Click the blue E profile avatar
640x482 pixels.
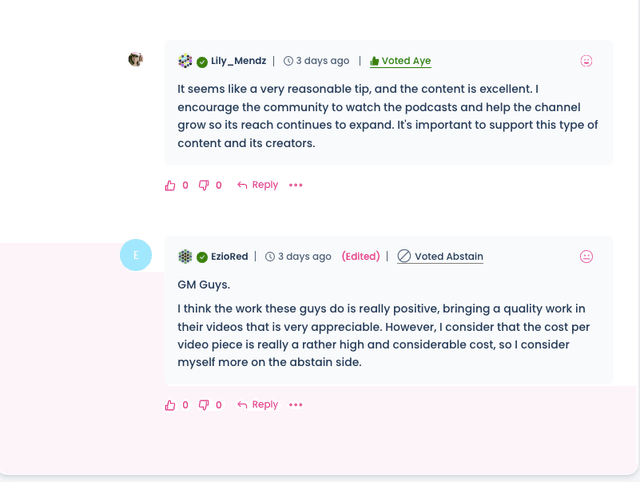pos(136,255)
